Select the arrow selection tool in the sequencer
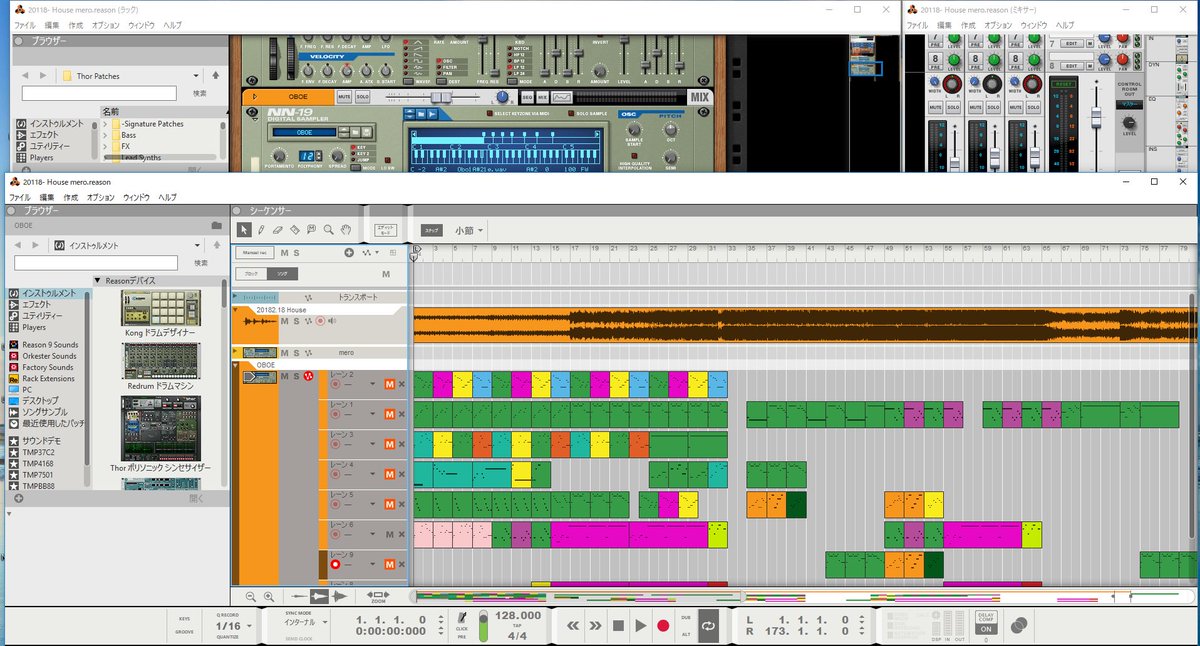This screenshot has height=646, width=1200. pos(245,229)
